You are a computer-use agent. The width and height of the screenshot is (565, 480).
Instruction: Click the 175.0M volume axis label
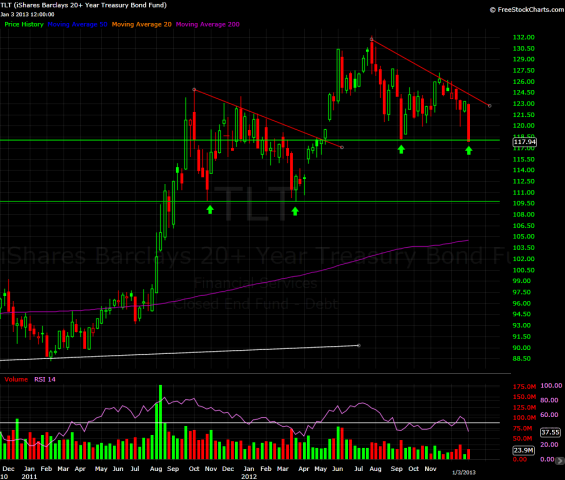click(524, 387)
